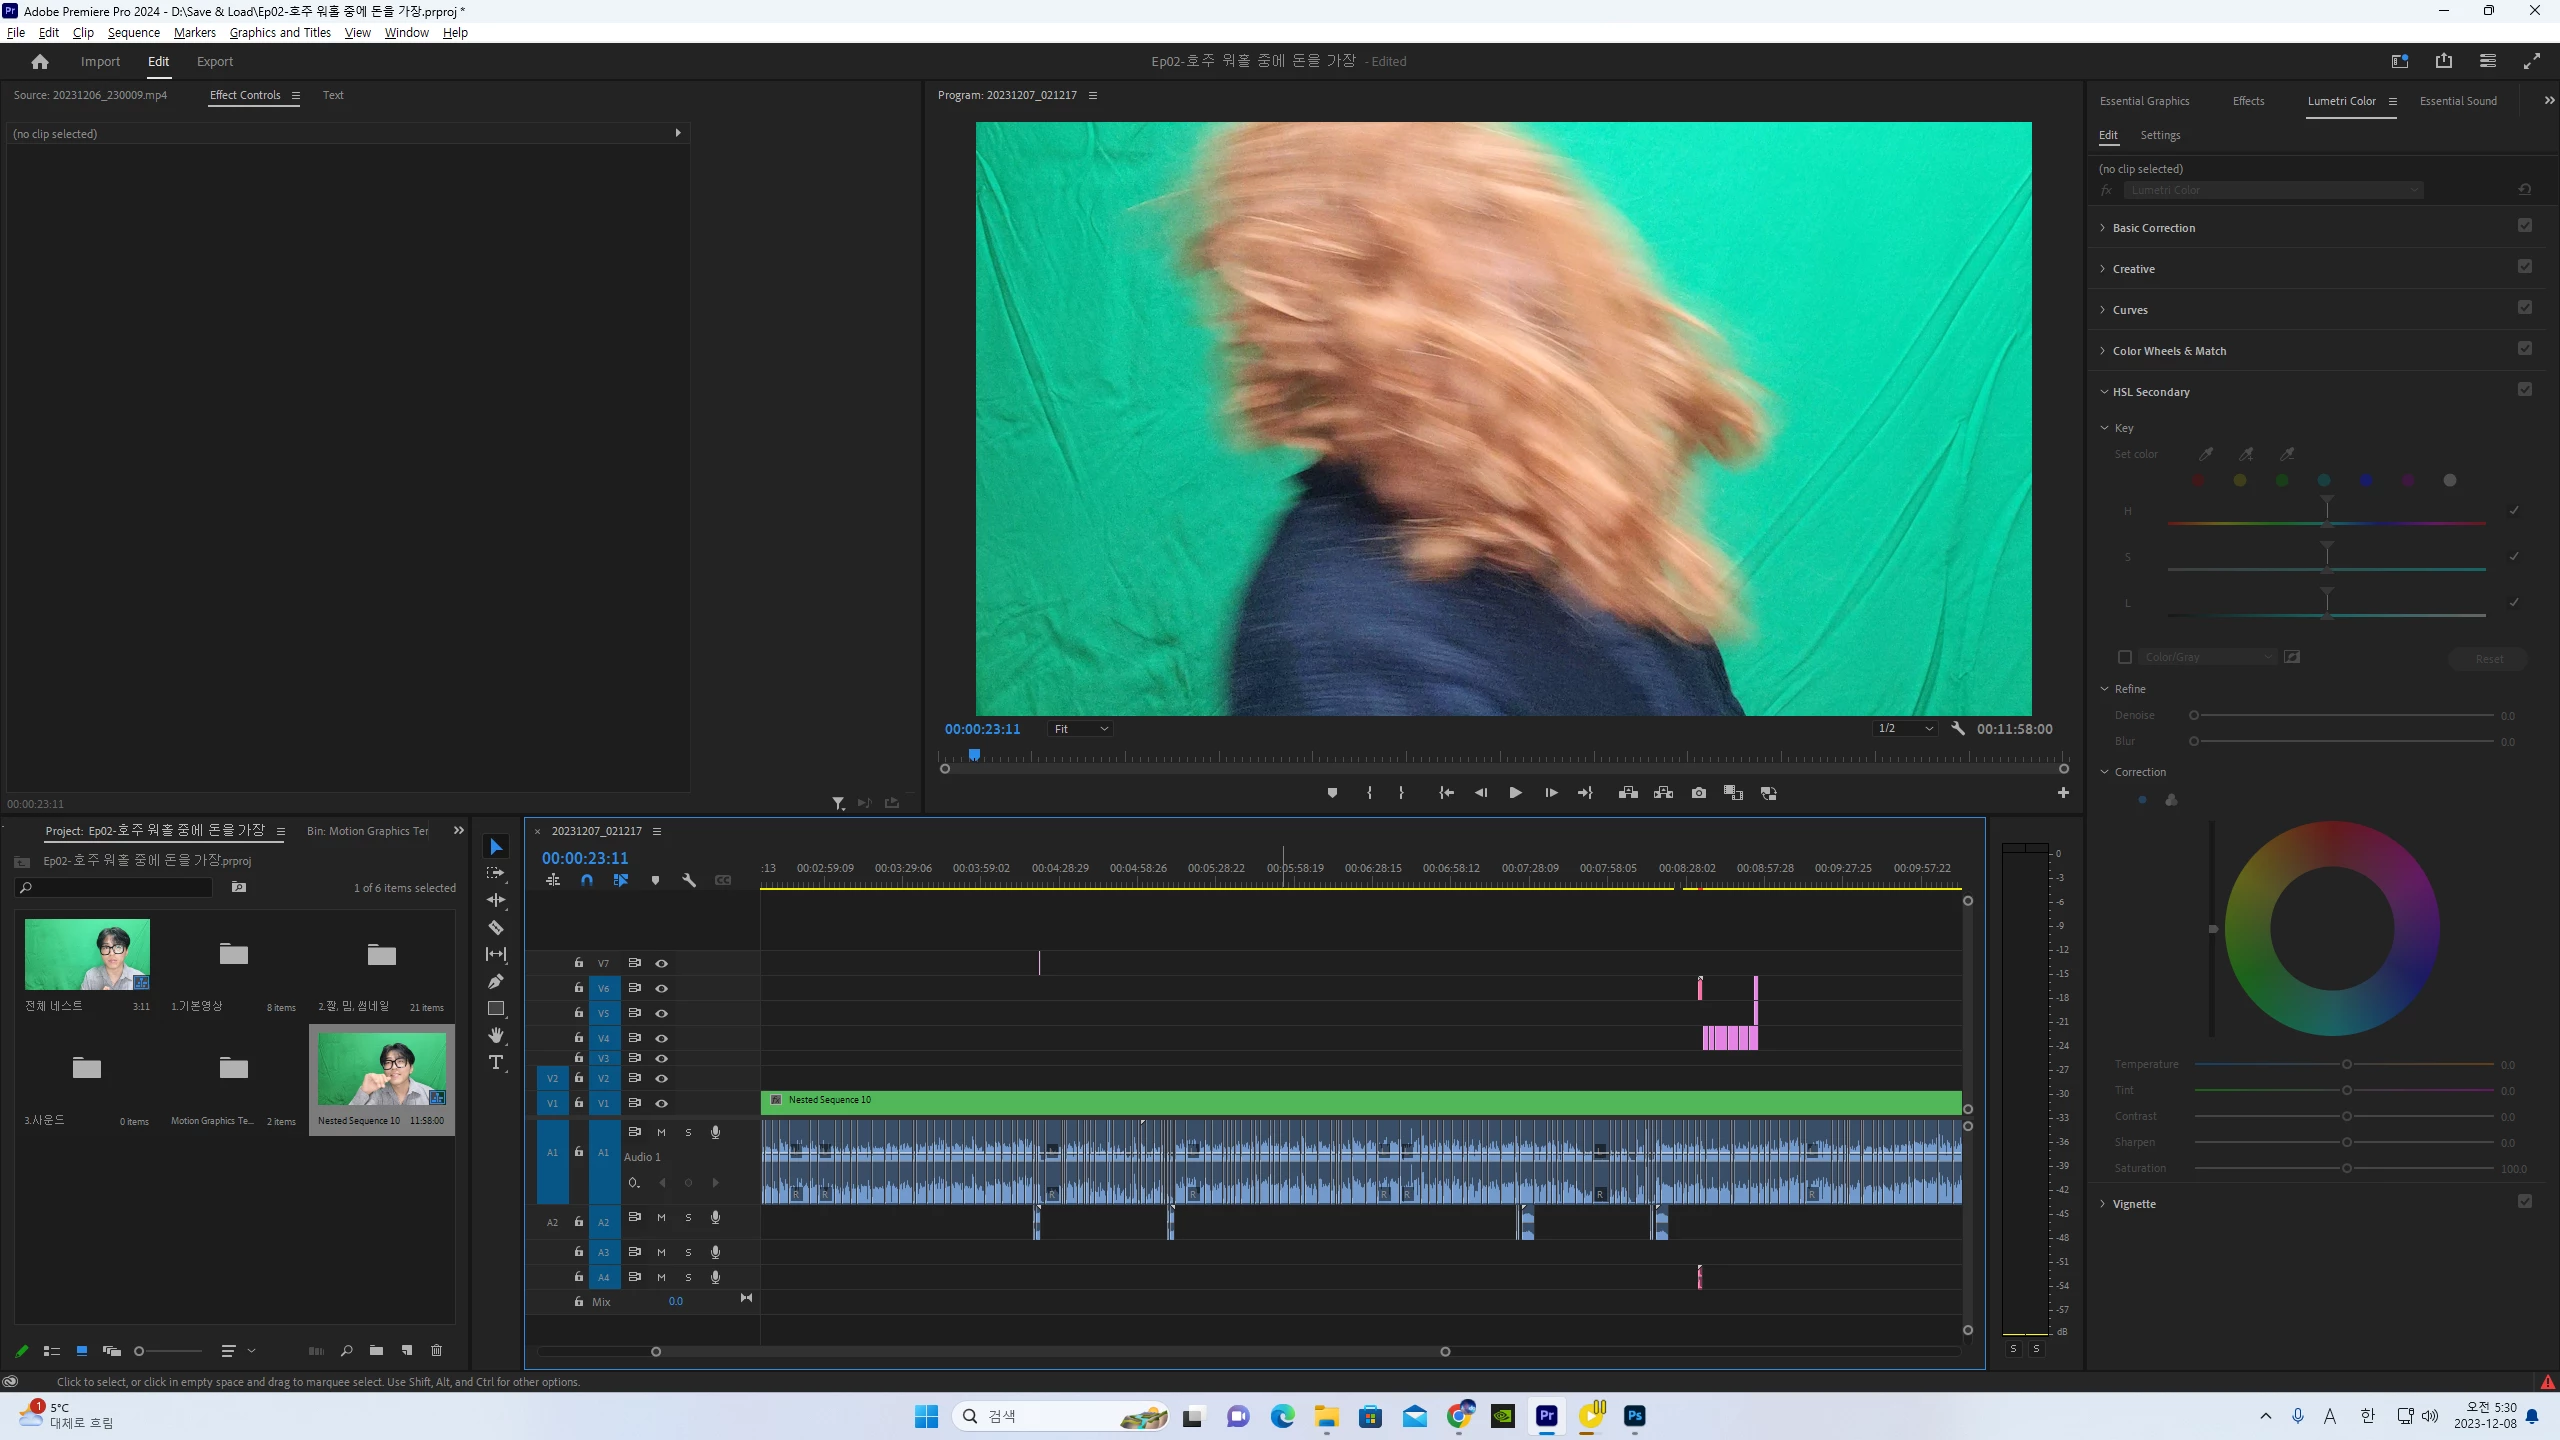
Task: Play the program monitor sequence
Action: pyautogui.click(x=1515, y=793)
